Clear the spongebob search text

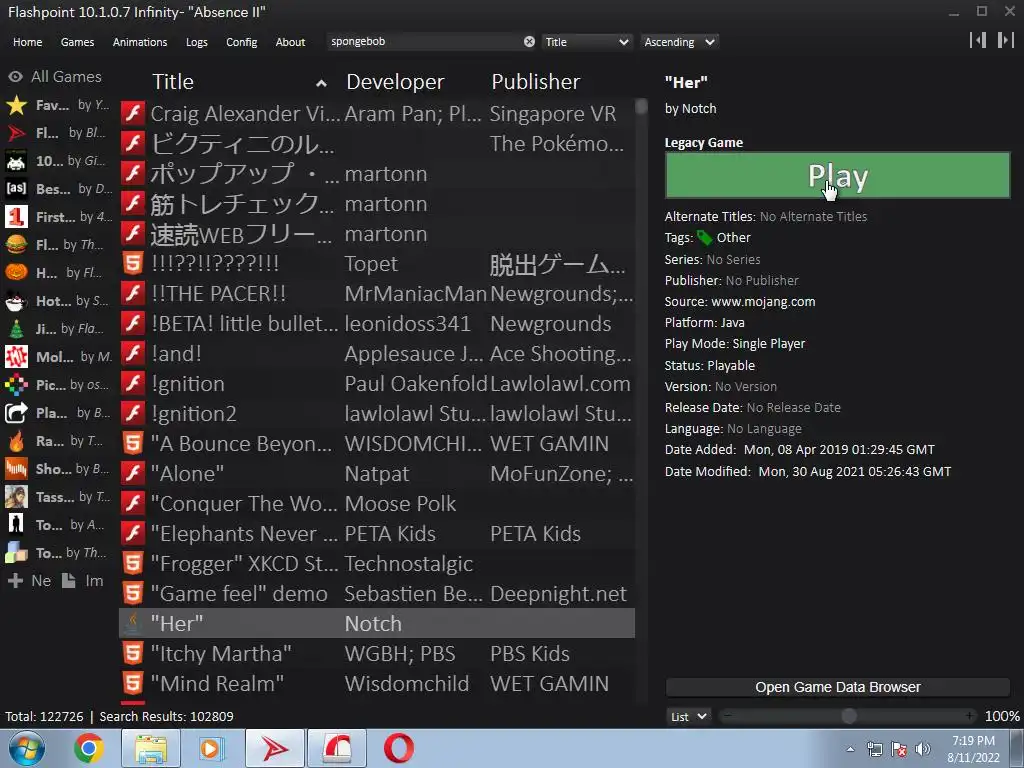529,42
